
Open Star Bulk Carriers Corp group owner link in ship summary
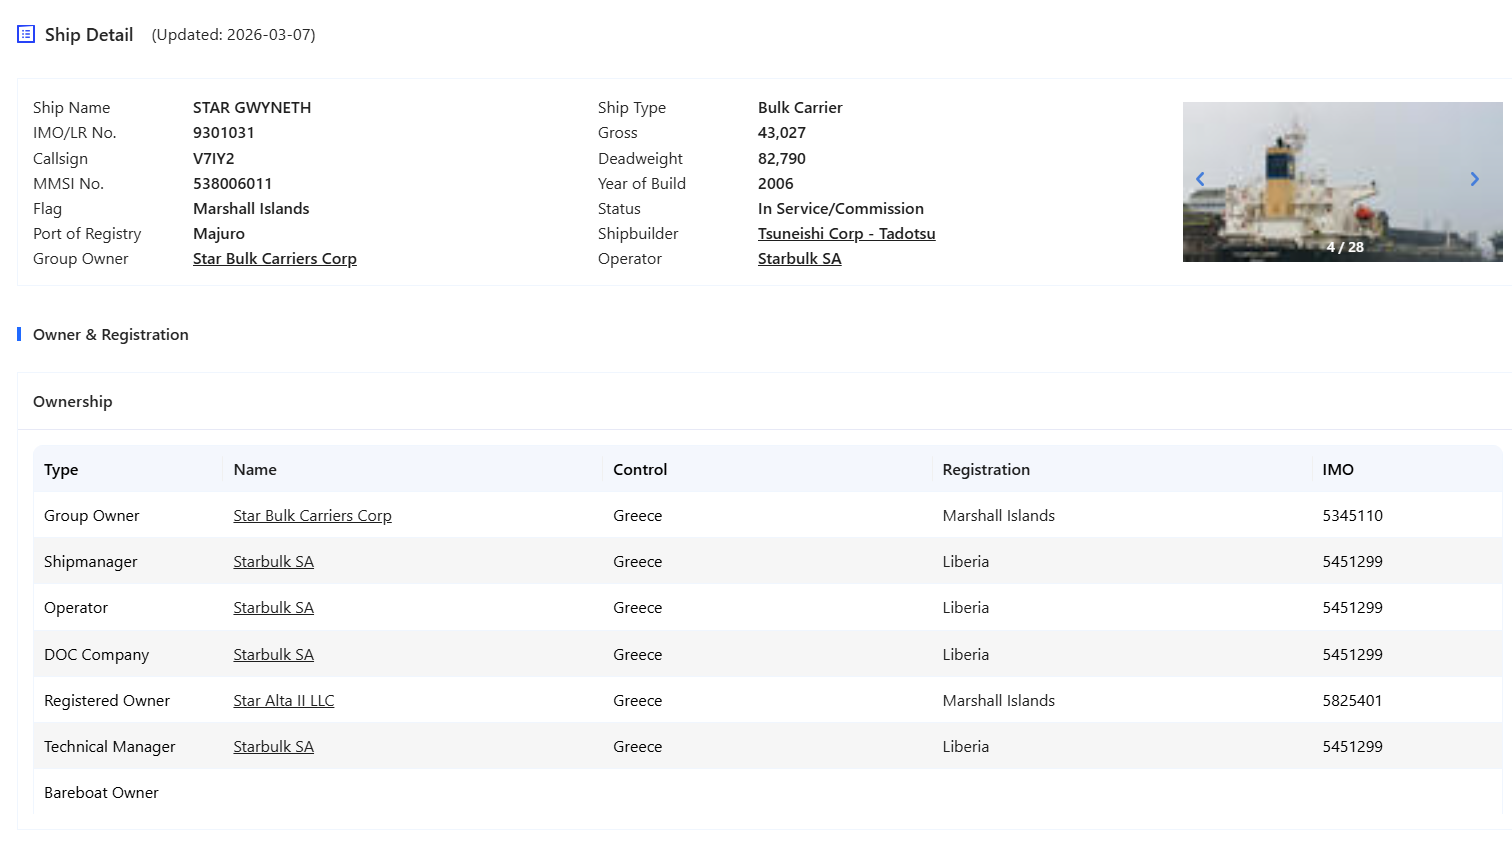(x=274, y=259)
